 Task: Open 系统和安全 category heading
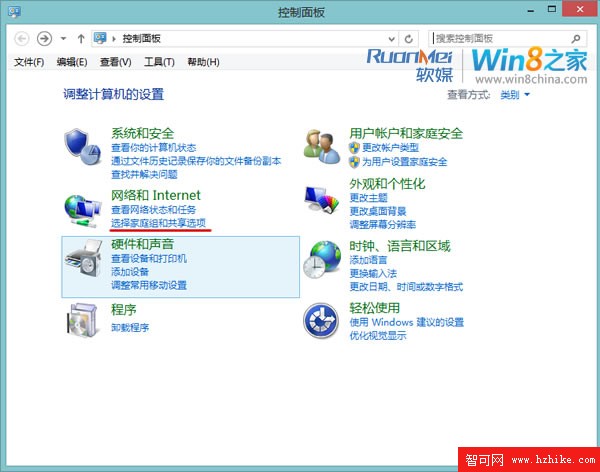[x=143, y=133]
